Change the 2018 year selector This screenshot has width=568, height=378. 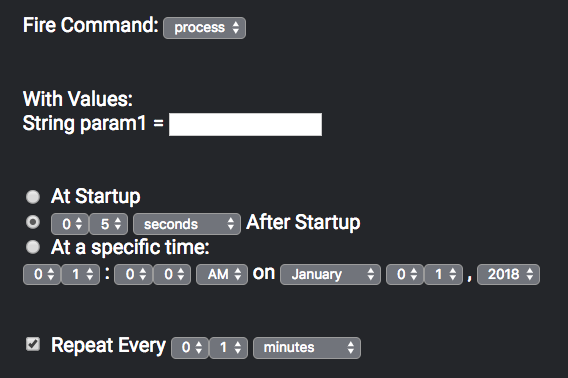tap(509, 274)
